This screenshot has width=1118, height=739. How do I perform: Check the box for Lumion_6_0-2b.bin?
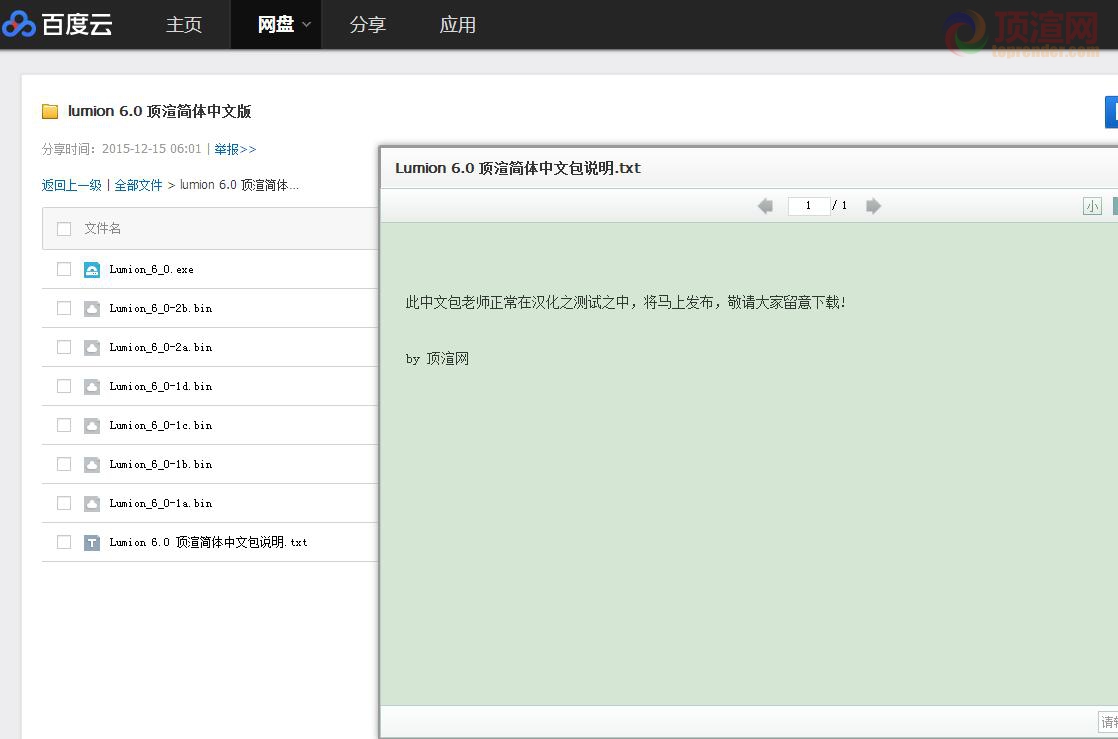click(64, 308)
